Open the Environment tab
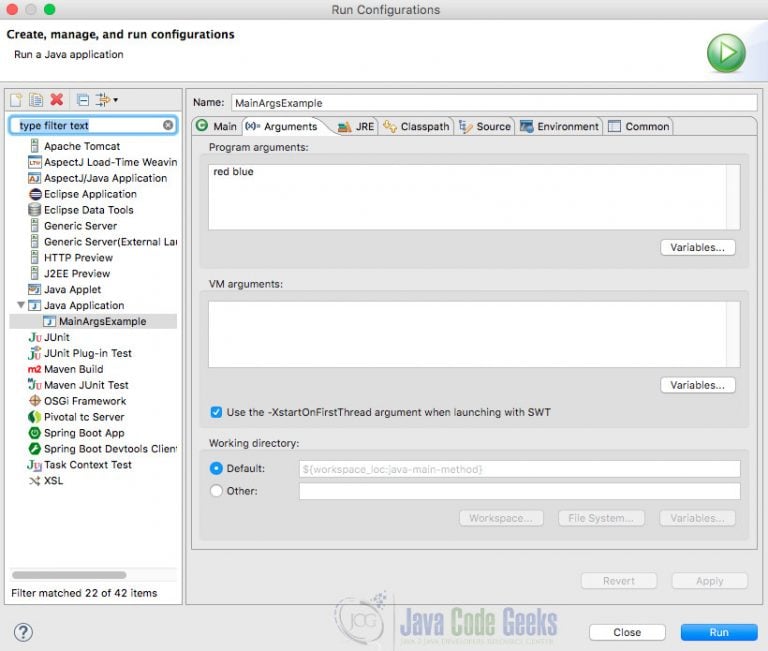The height and width of the screenshot is (651, 768). tap(559, 126)
